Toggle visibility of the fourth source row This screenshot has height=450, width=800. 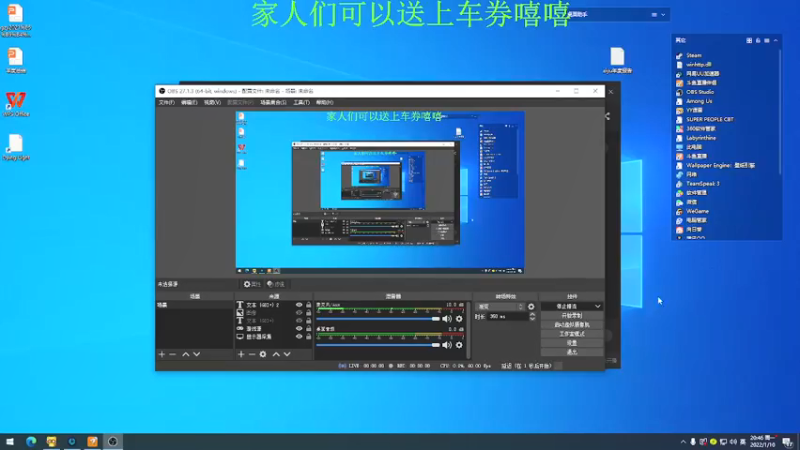pyautogui.click(x=299, y=329)
